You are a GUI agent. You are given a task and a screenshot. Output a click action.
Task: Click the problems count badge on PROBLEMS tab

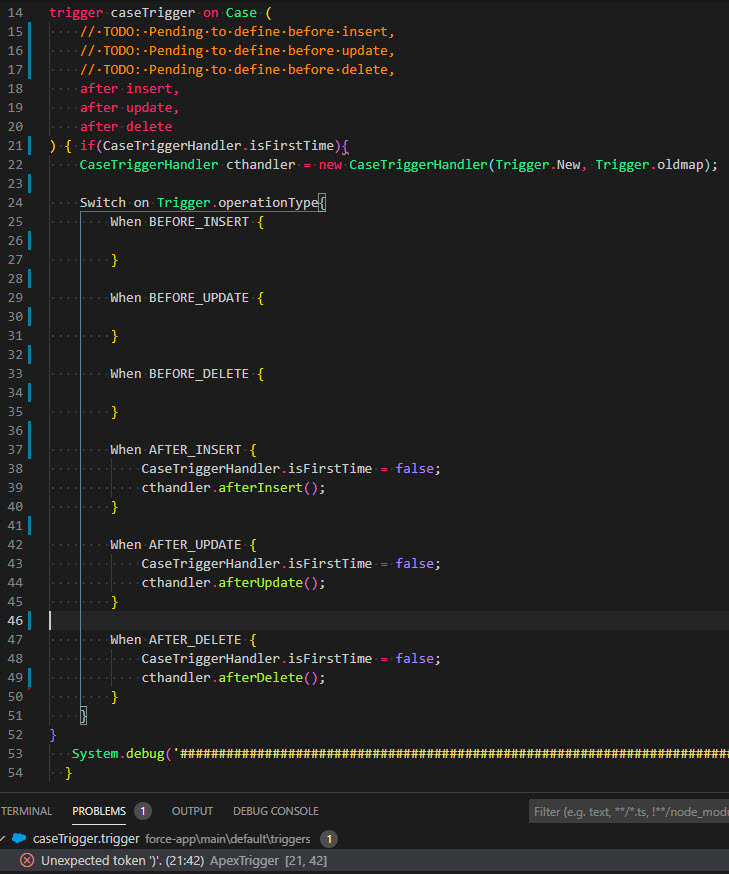pyautogui.click(x=143, y=811)
